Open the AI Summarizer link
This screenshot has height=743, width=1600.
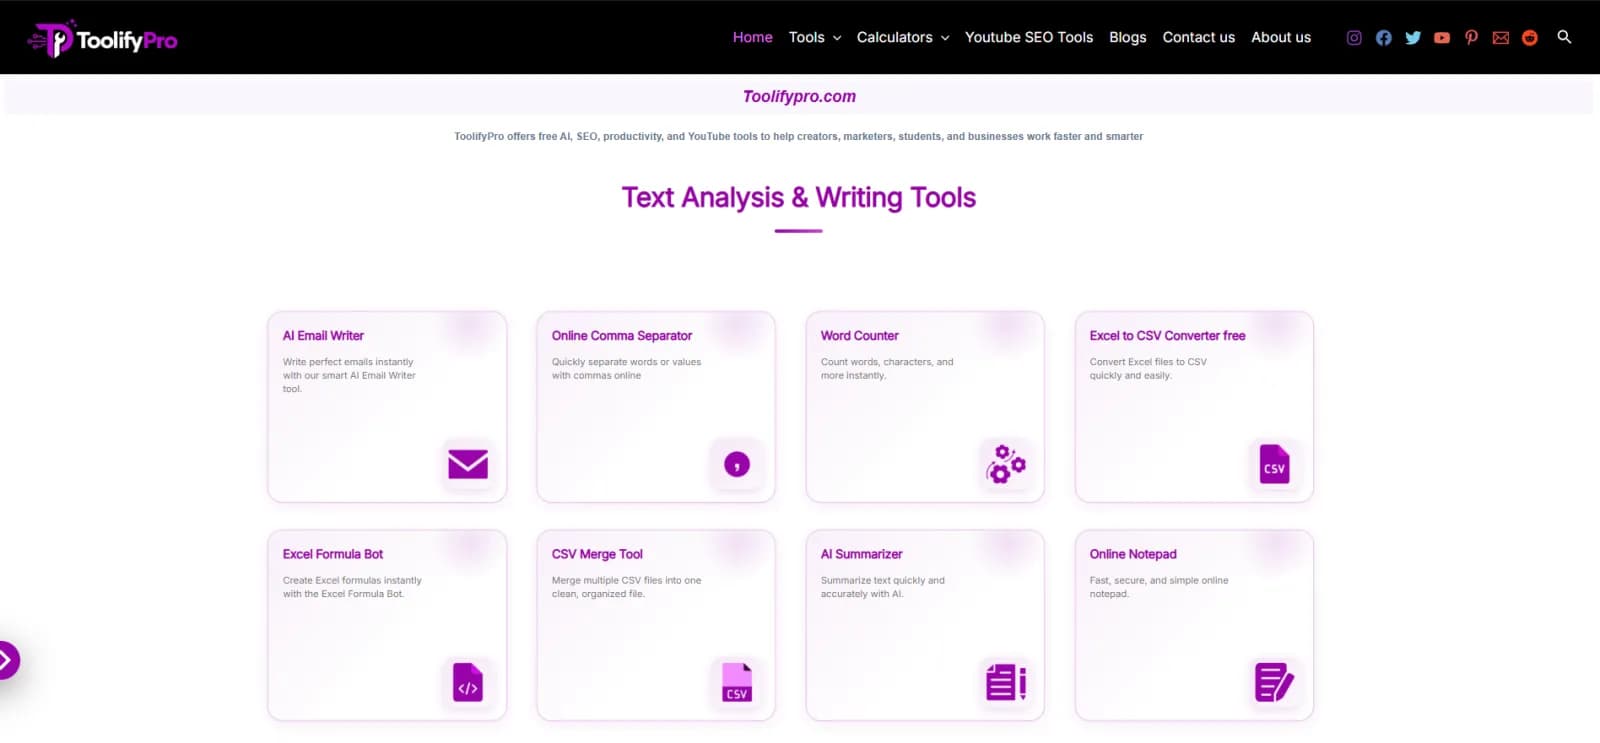pos(862,554)
